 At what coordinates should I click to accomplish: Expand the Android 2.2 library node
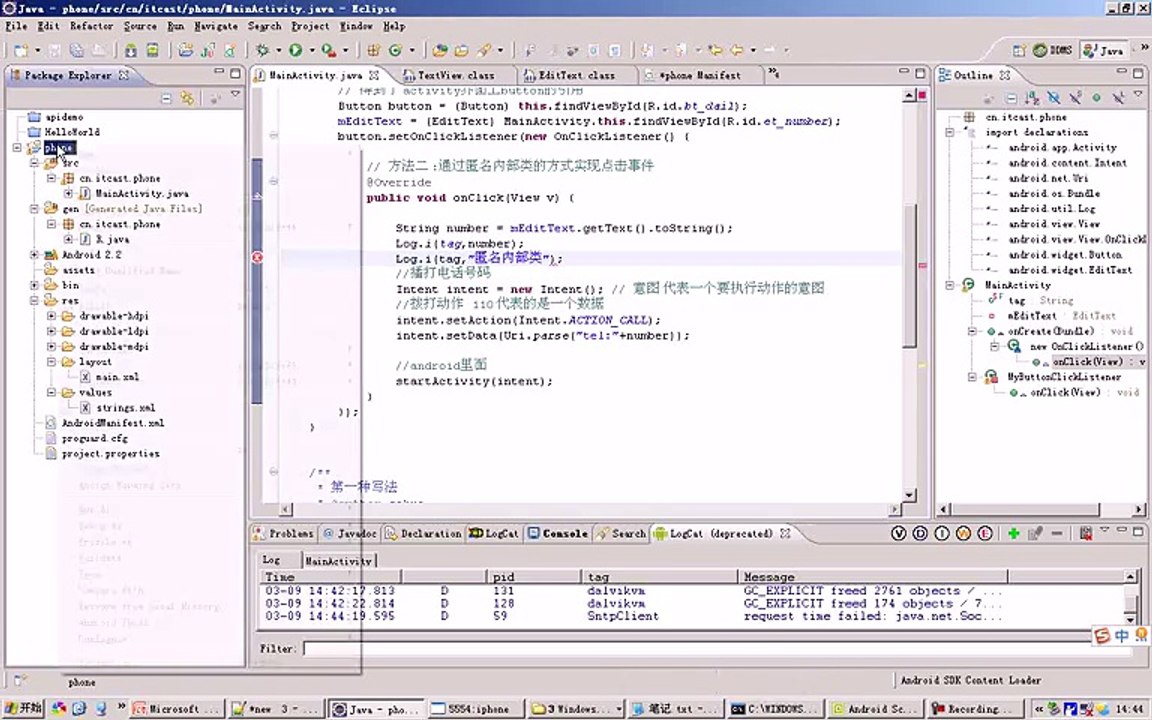[x=34, y=255]
